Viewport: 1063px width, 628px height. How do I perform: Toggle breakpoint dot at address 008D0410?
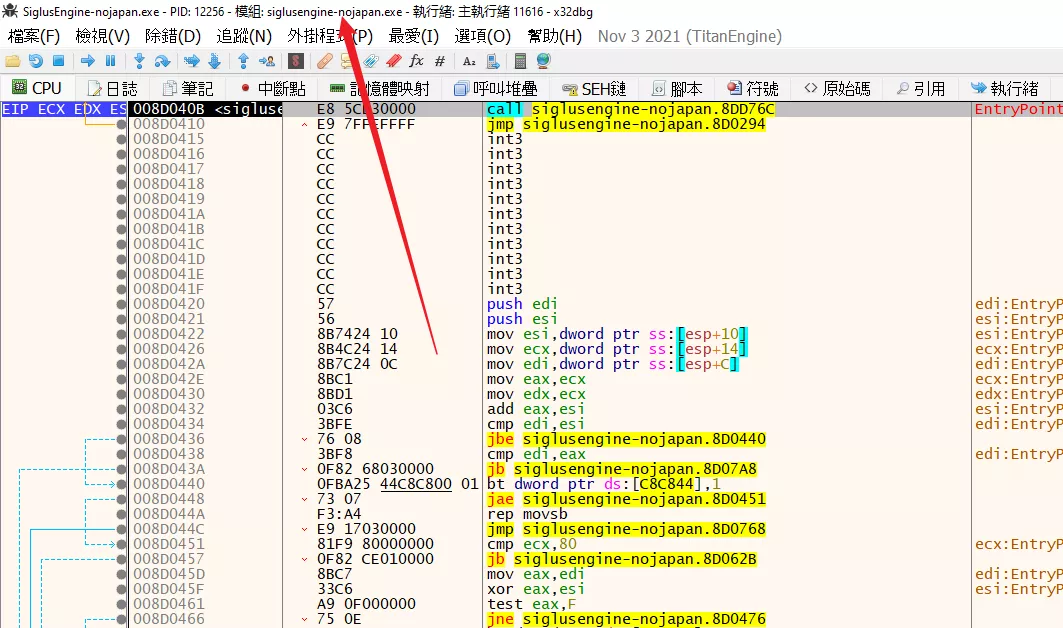tap(121, 124)
